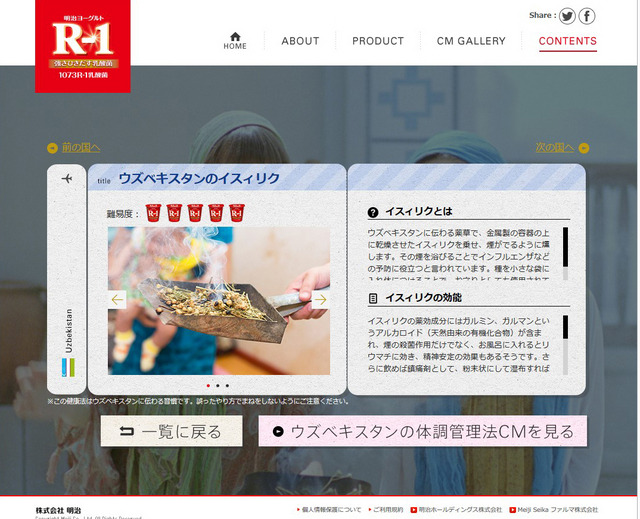
Task: Open the CM GALLERY menu item
Action: tap(471, 41)
